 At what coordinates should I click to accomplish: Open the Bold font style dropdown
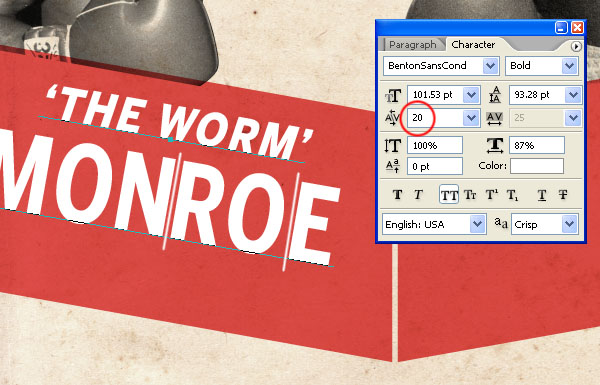point(569,66)
